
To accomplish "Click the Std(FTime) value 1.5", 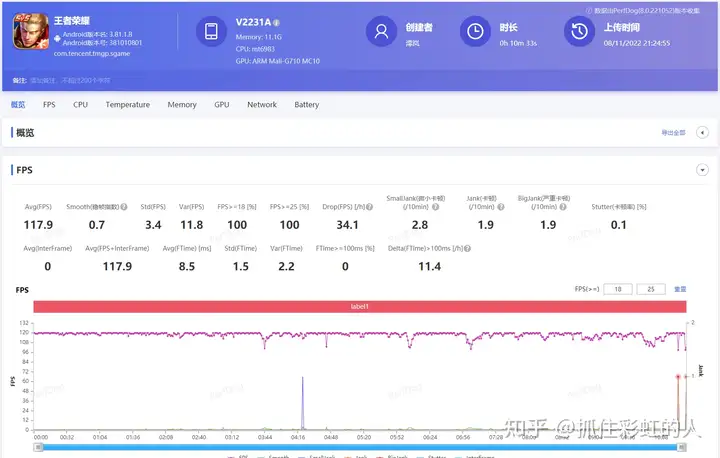I will (x=241, y=266).
